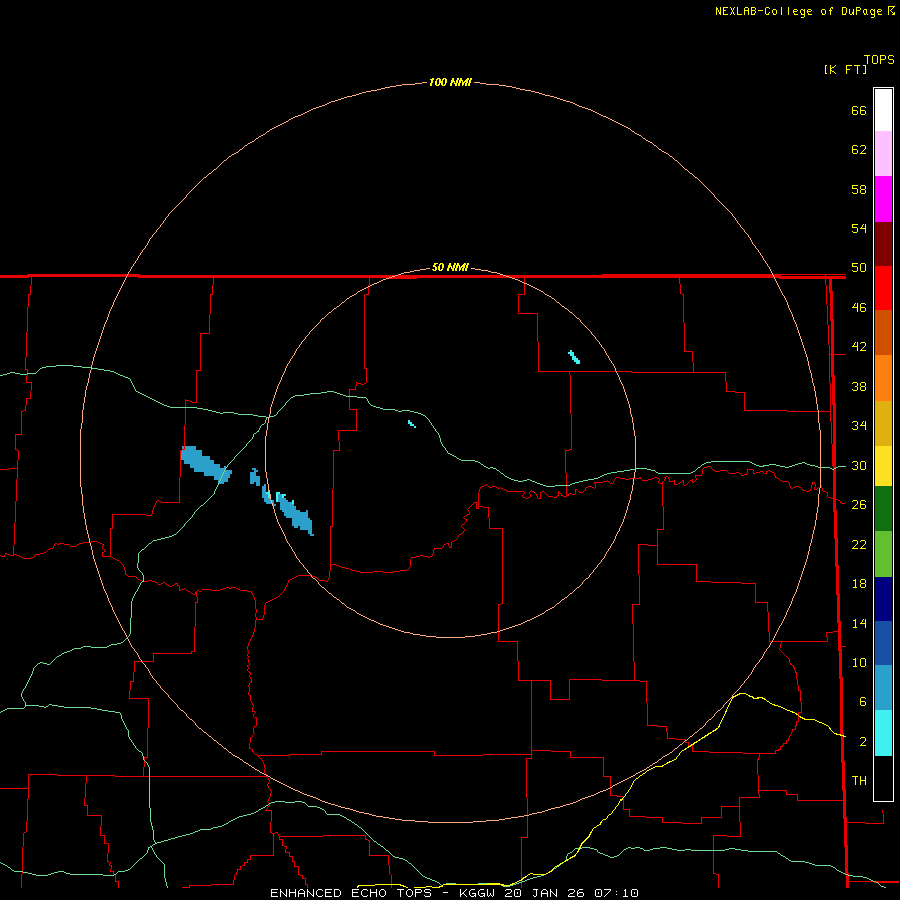
Task: Click the gold legend swatch
Action: click(x=883, y=424)
